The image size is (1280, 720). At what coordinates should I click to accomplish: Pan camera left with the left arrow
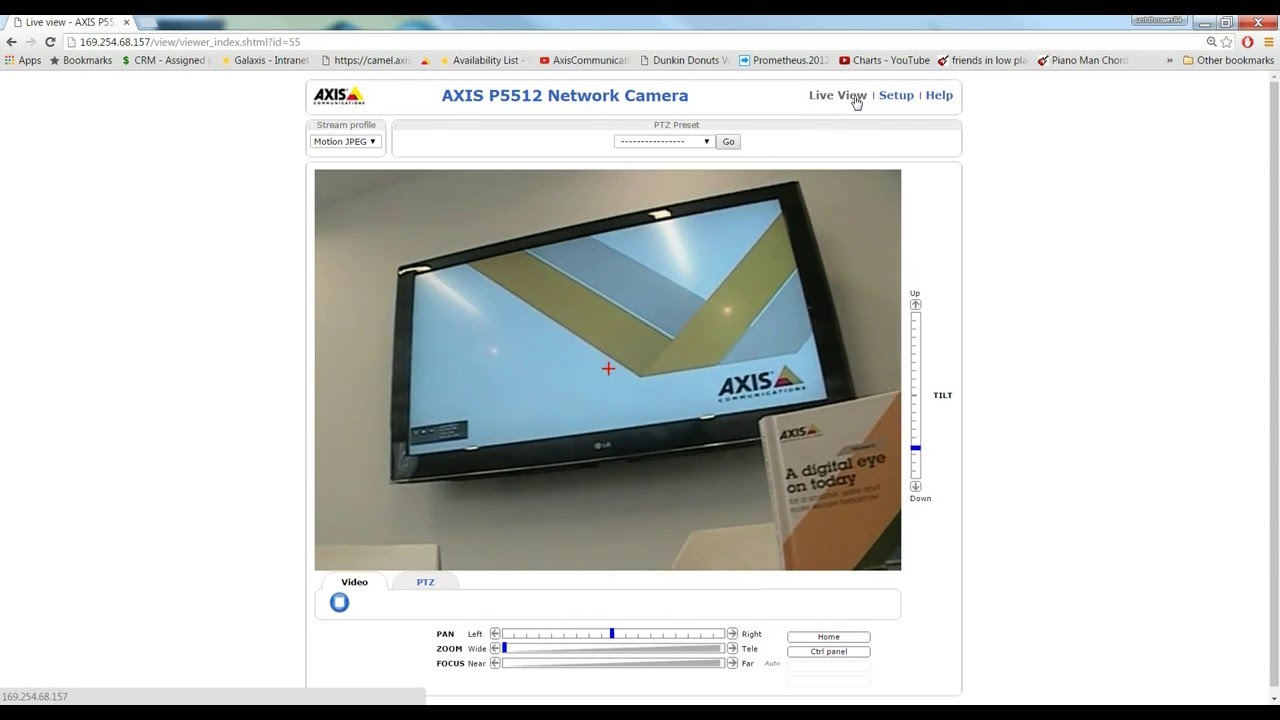(x=495, y=634)
